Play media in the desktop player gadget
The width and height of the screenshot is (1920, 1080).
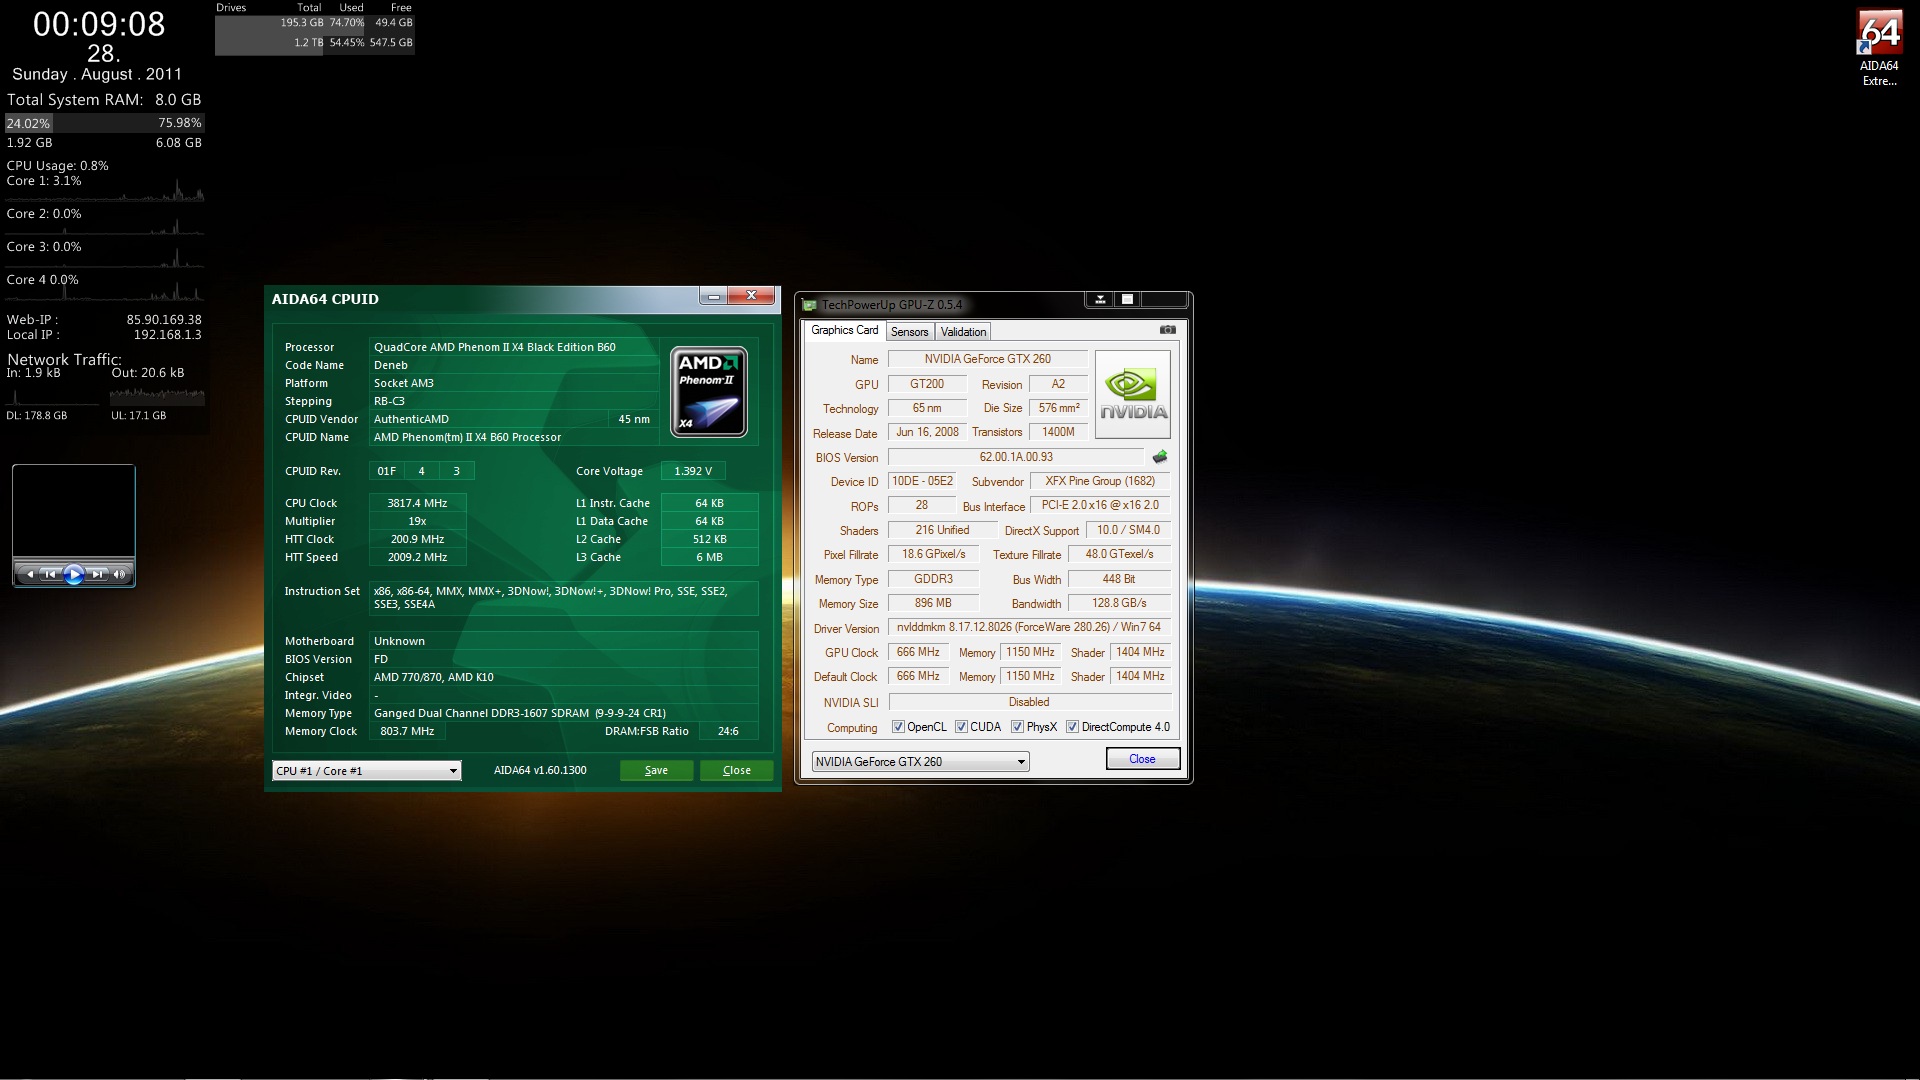pos(73,574)
